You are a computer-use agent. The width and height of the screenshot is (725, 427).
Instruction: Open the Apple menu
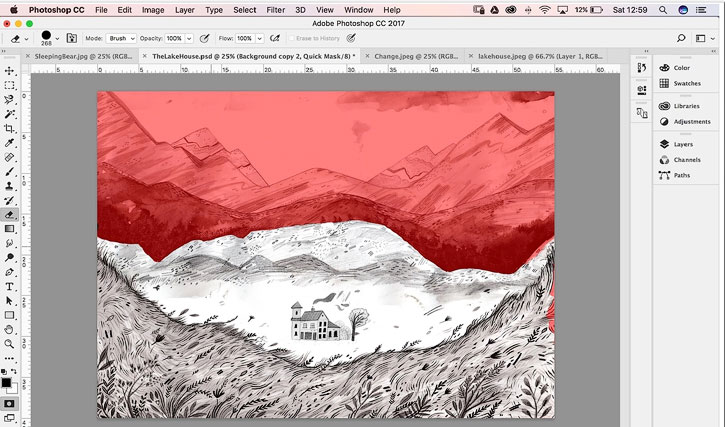point(13,10)
